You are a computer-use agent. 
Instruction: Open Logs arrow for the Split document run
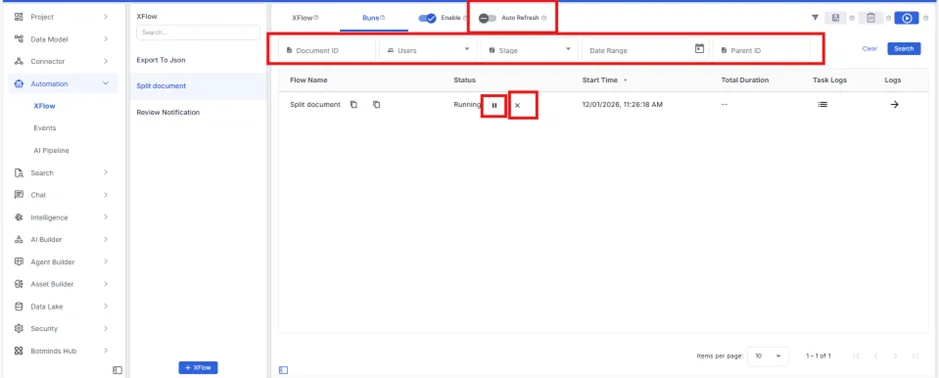(894, 105)
